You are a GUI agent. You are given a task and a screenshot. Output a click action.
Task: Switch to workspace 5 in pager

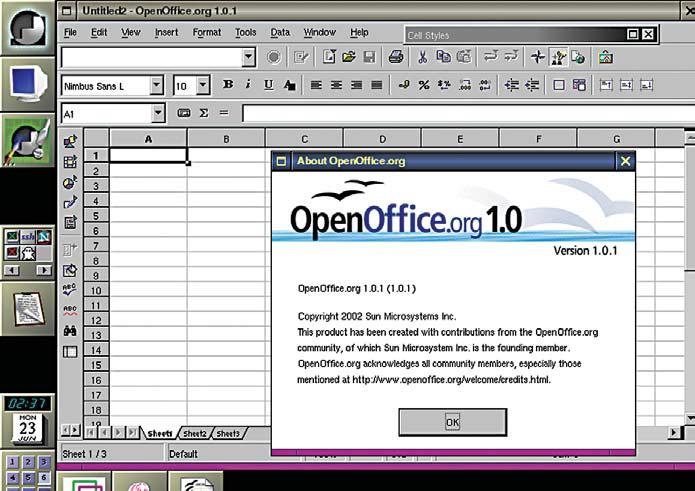pyautogui.click(x=28, y=478)
